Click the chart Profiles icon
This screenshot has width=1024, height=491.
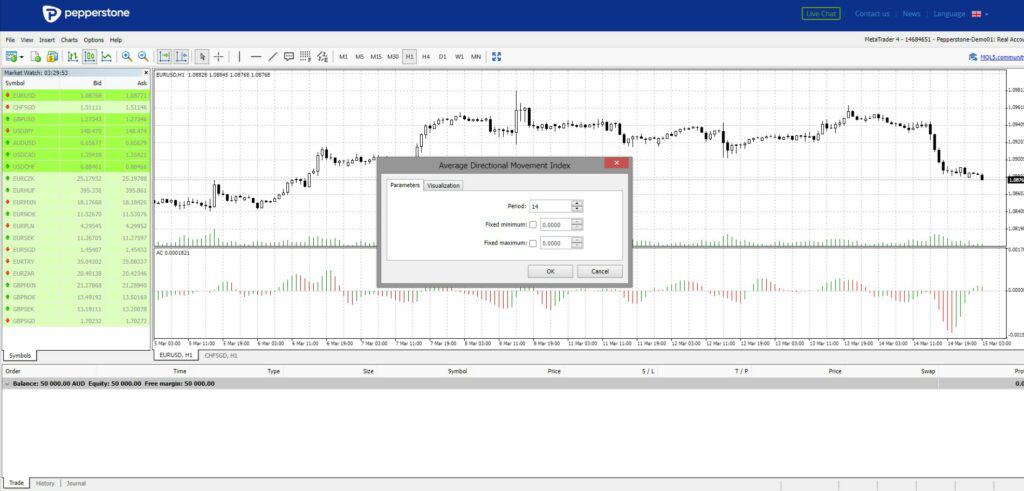coord(36,57)
